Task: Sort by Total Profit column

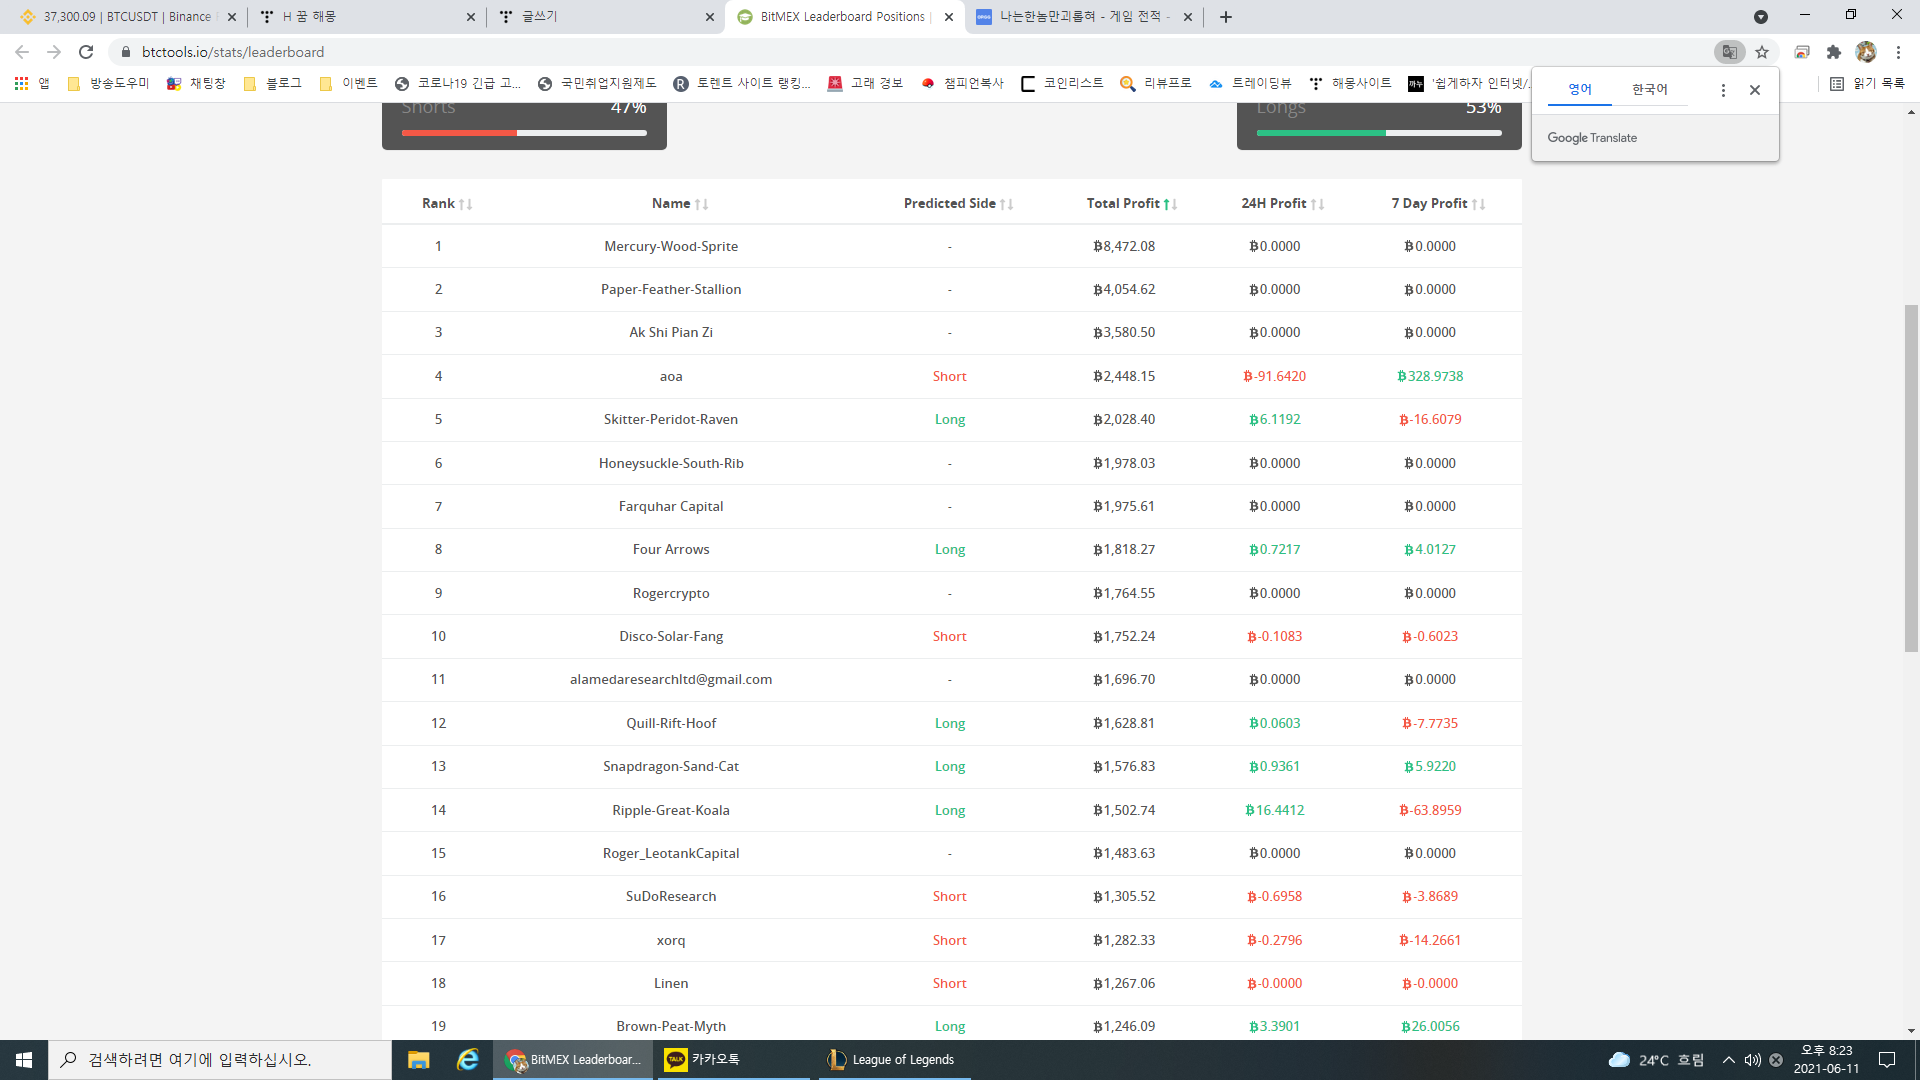Action: (1132, 203)
